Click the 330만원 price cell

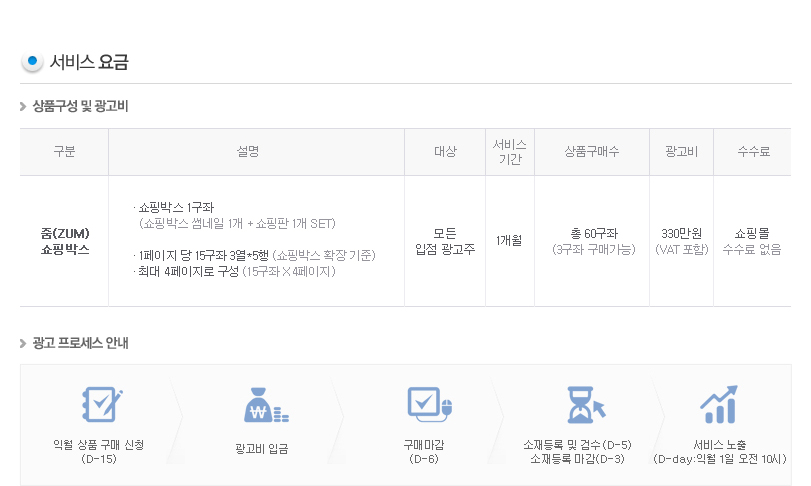point(681,234)
